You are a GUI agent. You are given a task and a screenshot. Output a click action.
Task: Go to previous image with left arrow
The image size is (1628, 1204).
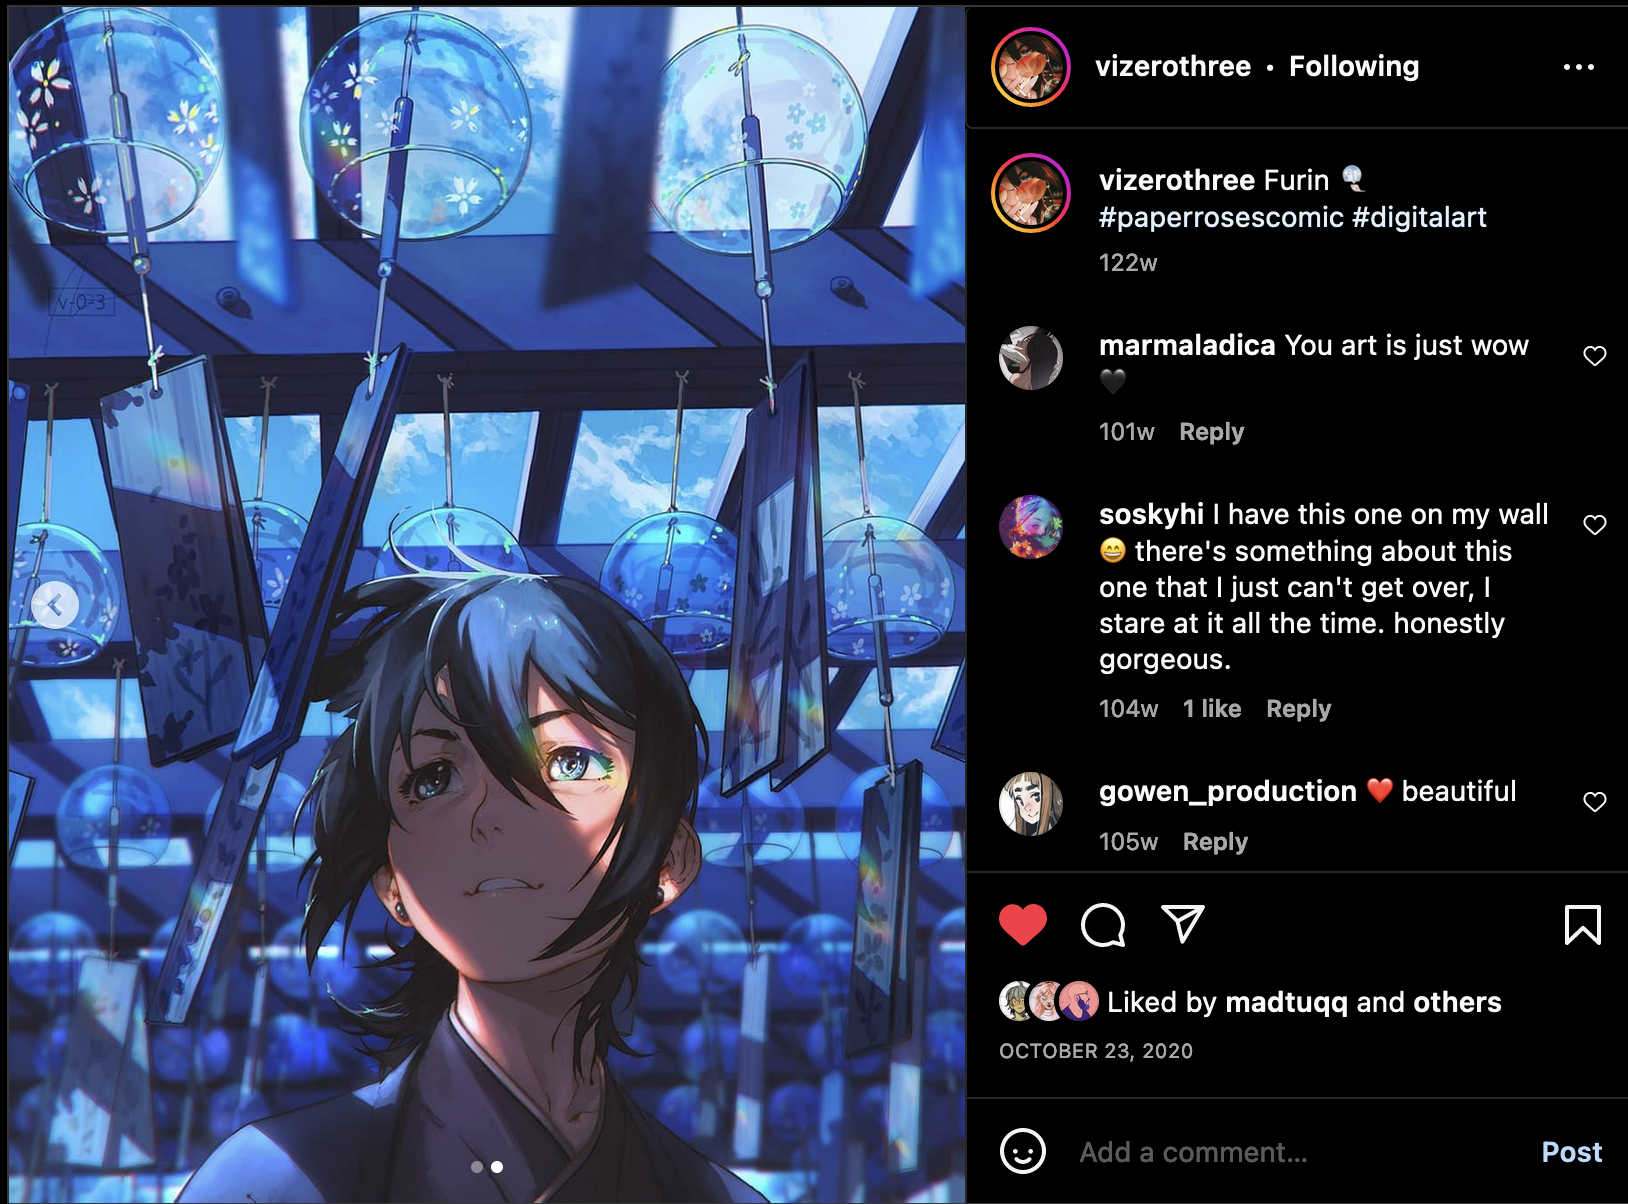tap(55, 605)
